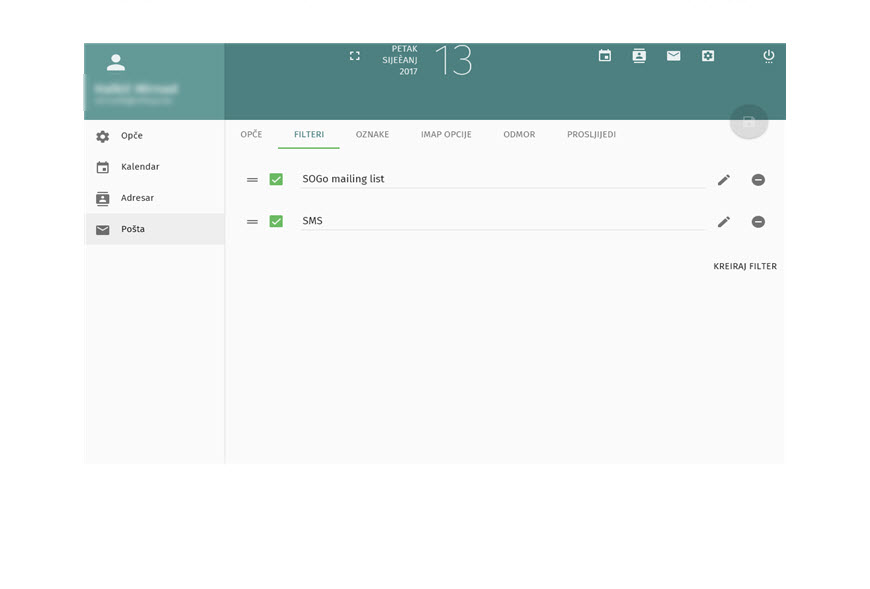Screen dimensions: 870x589
Task: Disable the SOGo mailing list filter checkbox
Action: point(276,179)
